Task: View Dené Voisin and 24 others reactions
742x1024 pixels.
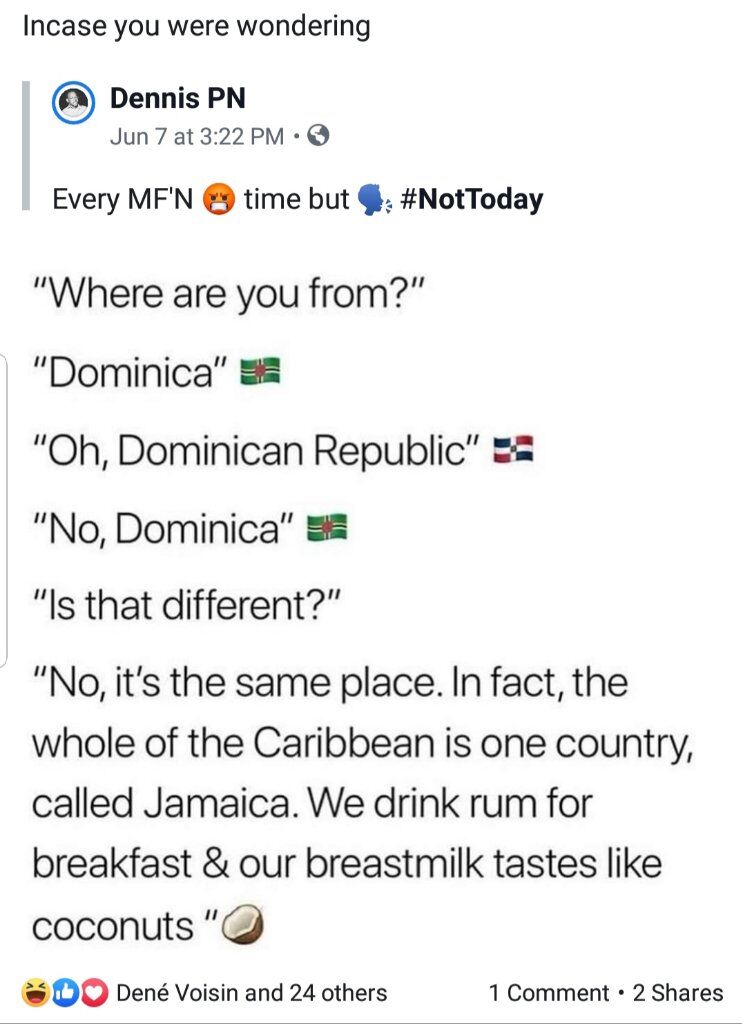Action: tap(251, 993)
